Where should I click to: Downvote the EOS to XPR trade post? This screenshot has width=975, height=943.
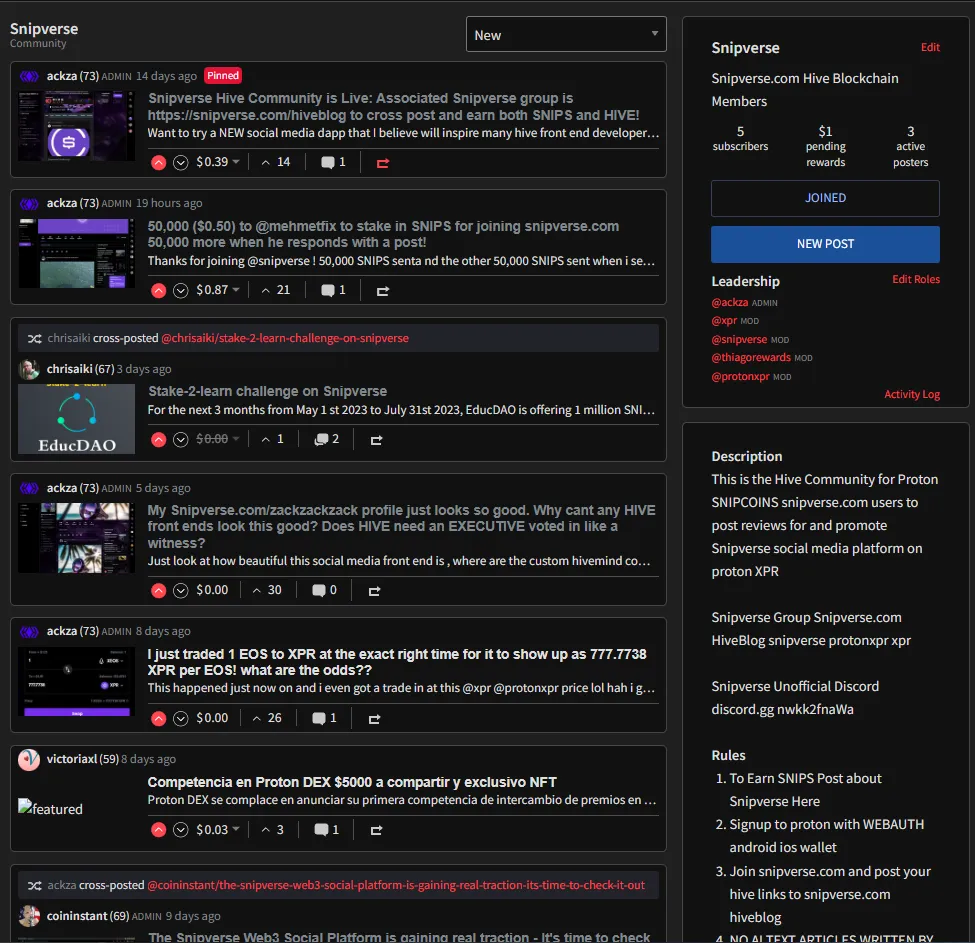pos(180,719)
